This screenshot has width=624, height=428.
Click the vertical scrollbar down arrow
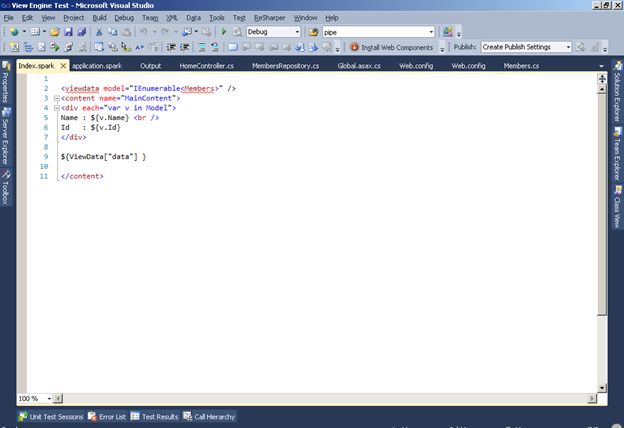point(602,387)
